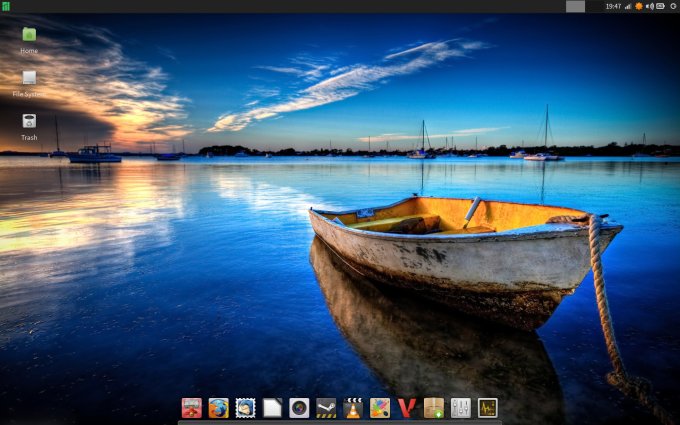Open the audio mixer sliders icon
Viewport: 680px width, 425px height.
[x=460, y=408]
